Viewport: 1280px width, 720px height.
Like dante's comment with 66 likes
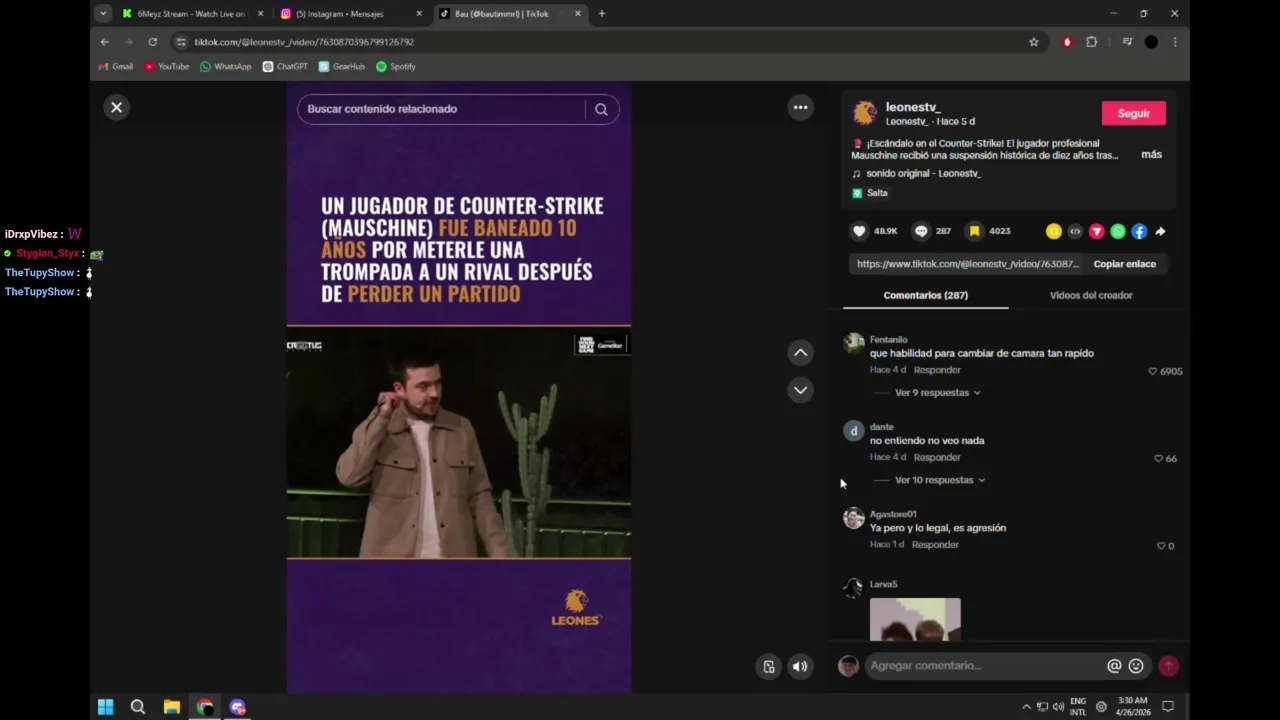1159,459
